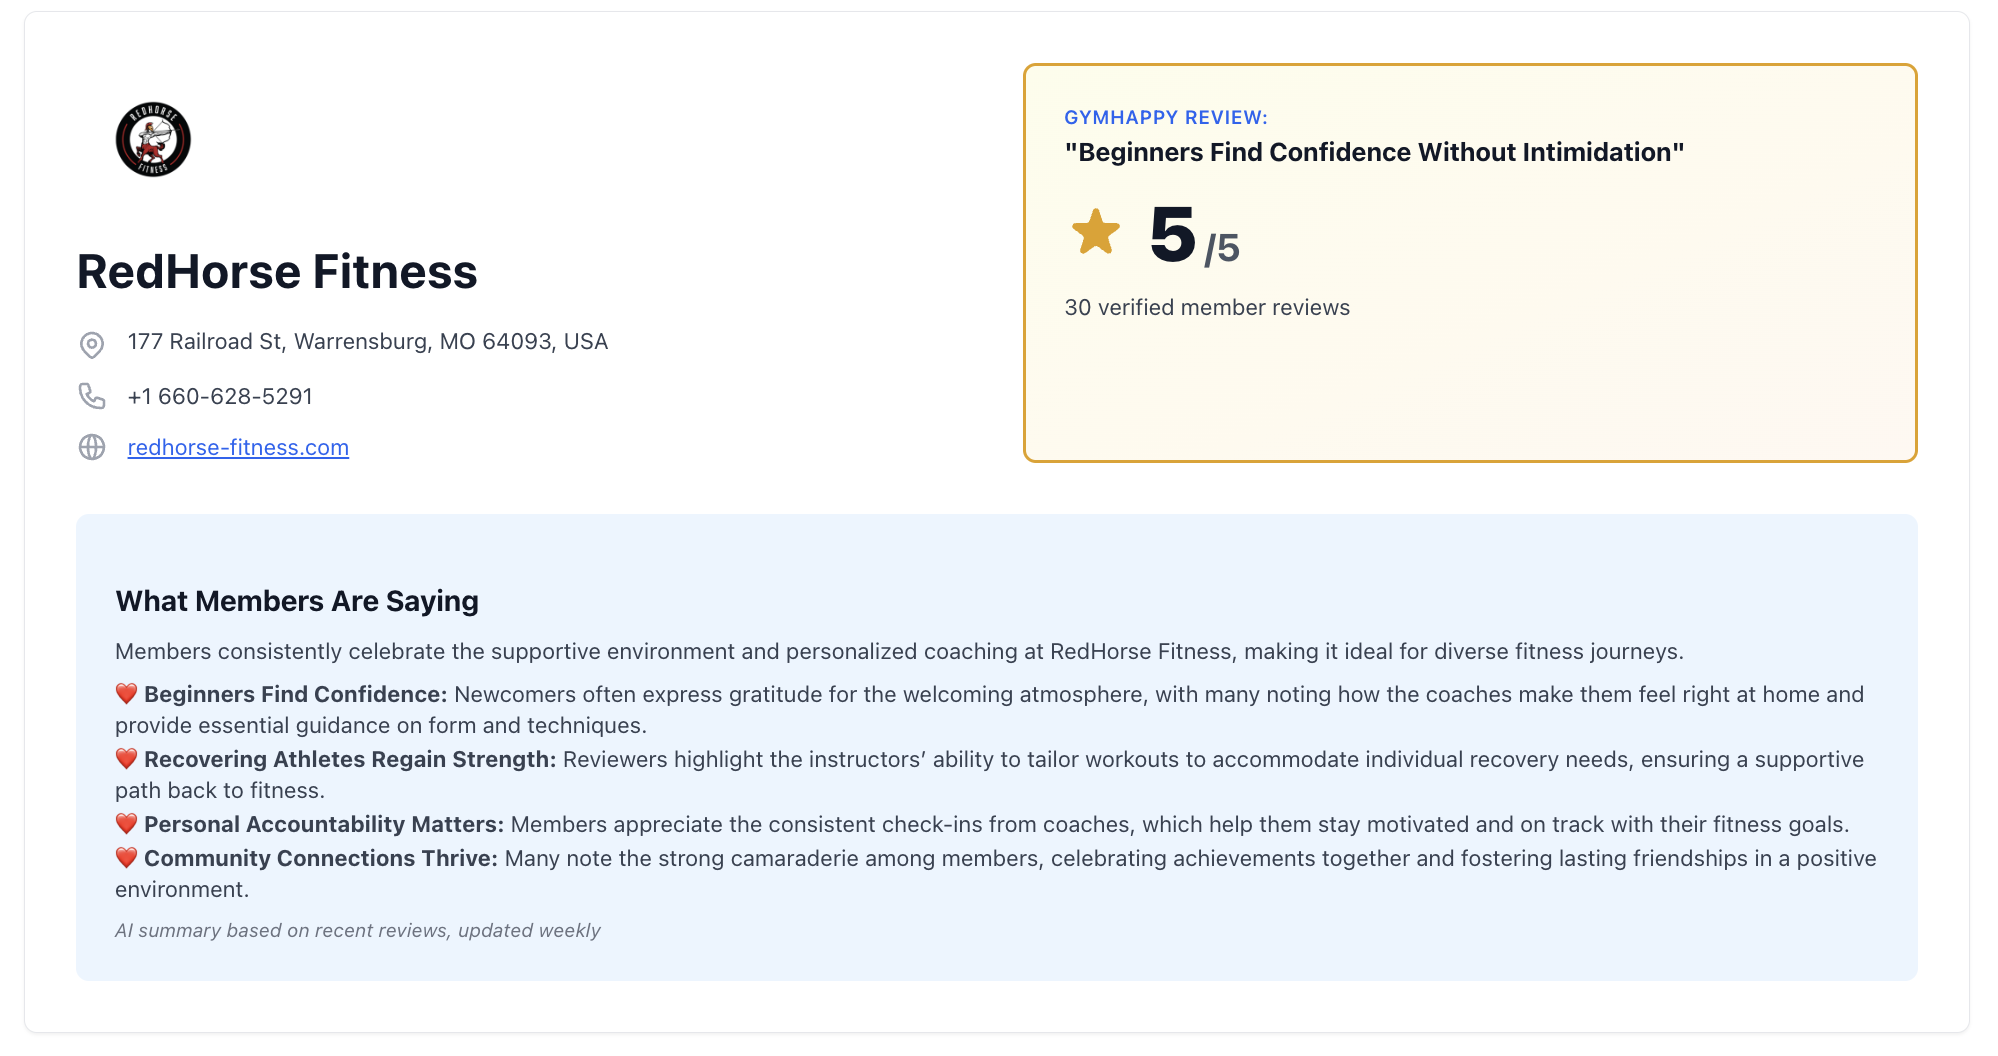The width and height of the screenshot is (1998, 1056).
Task: Click the location pin icon
Action: point(92,345)
